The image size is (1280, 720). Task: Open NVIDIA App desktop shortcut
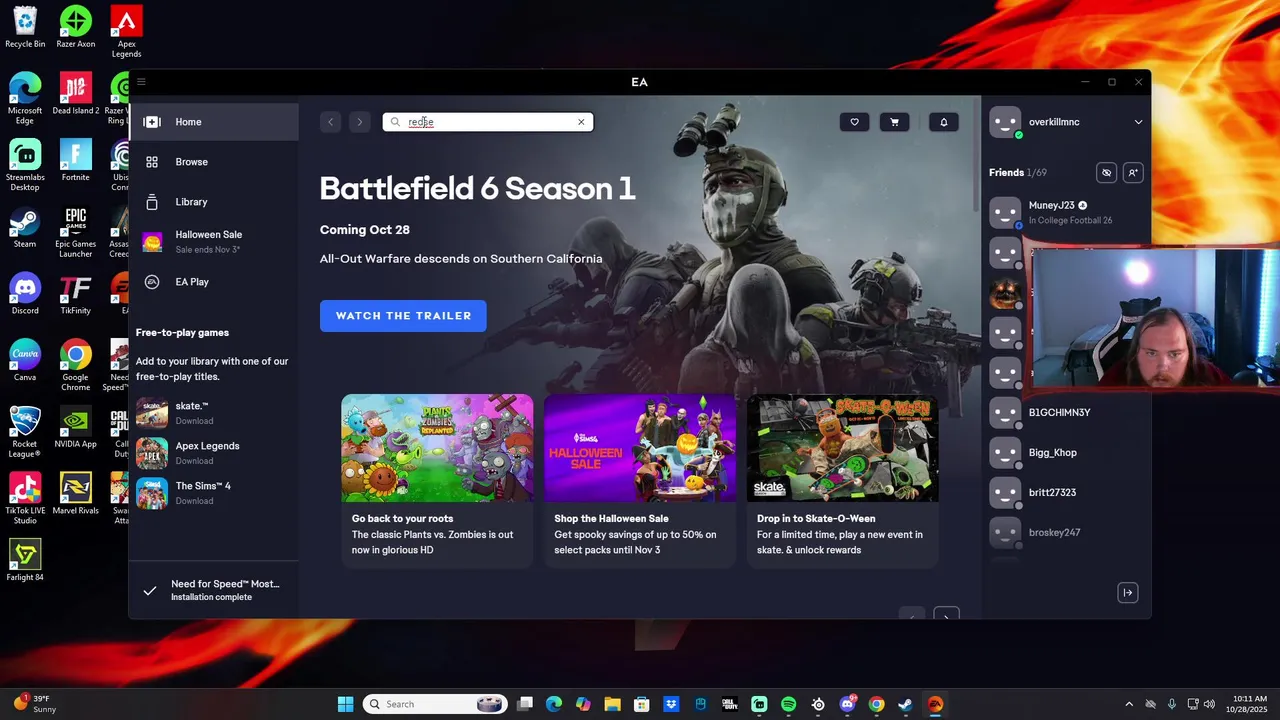[76, 427]
